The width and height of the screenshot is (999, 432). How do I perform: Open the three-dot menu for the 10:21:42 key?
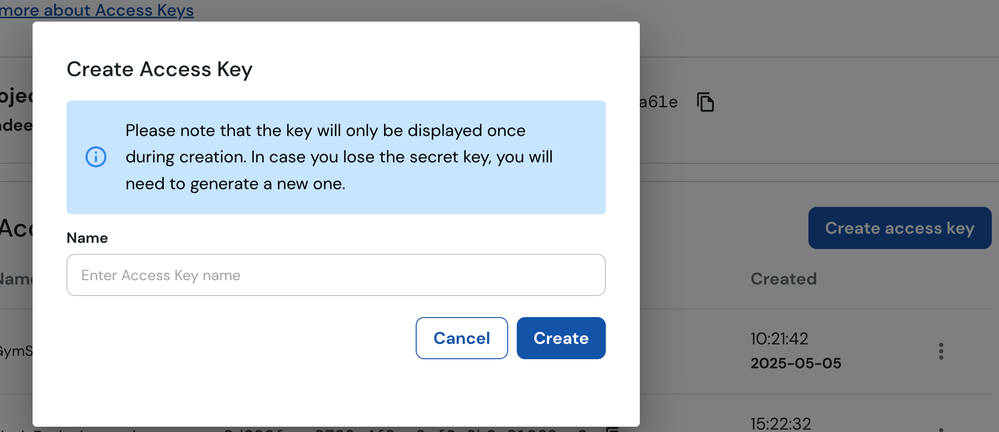[x=940, y=351]
